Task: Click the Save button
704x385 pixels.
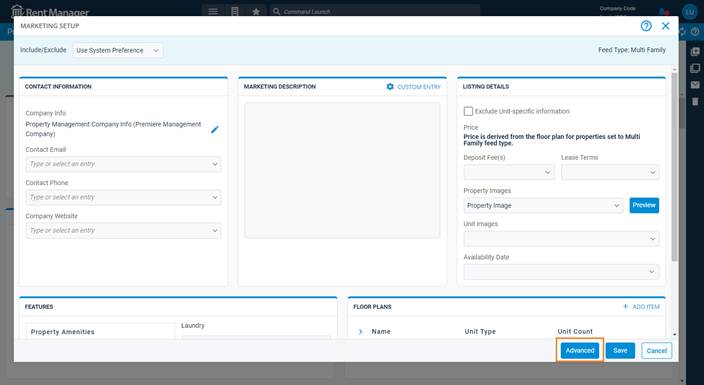Action: [x=620, y=350]
